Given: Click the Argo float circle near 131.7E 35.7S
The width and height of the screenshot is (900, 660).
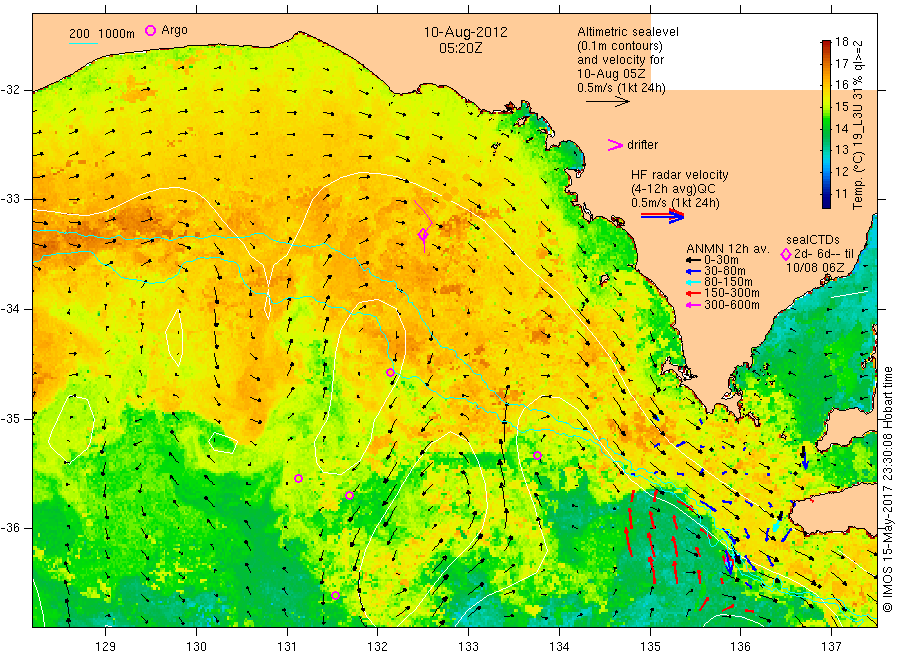Looking at the screenshot, I should click(350, 495).
